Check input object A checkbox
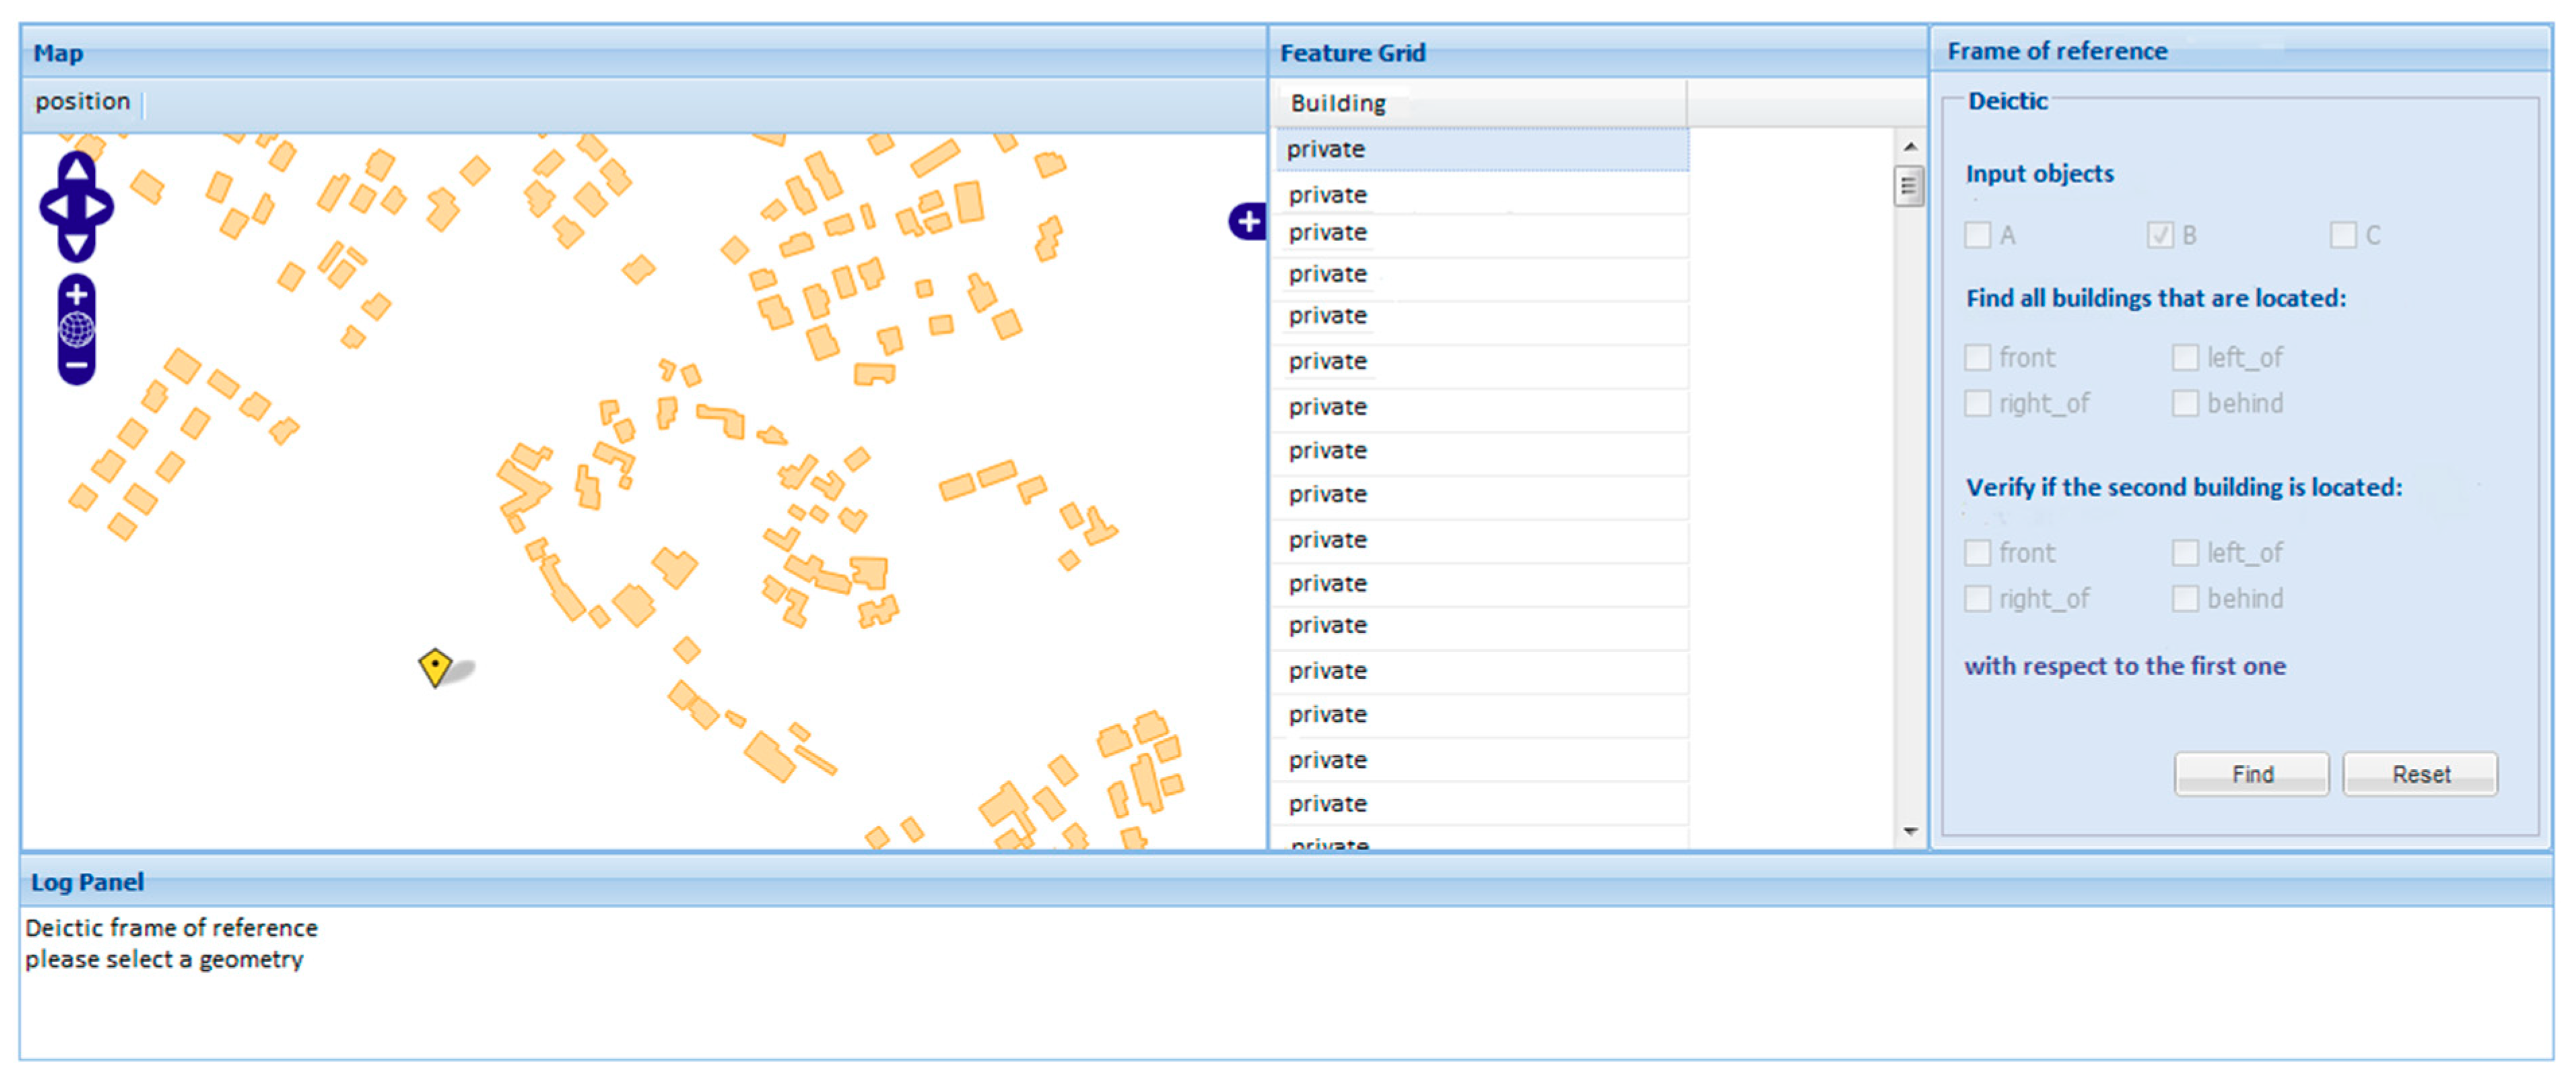 point(1977,235)
